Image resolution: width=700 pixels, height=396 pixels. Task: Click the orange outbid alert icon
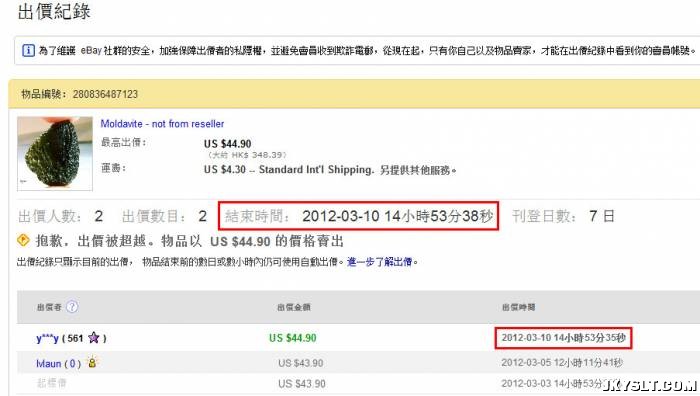[x=23, y=240]
